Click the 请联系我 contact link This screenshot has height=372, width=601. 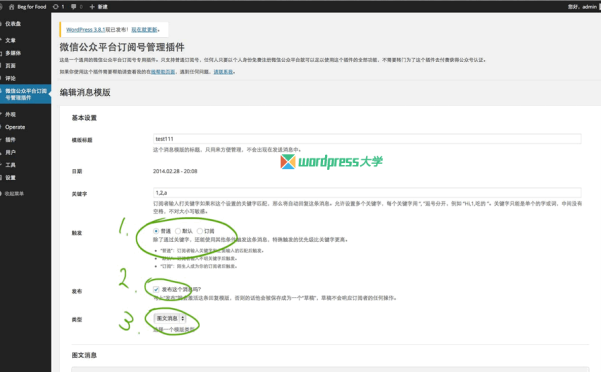tap(223, 72)
